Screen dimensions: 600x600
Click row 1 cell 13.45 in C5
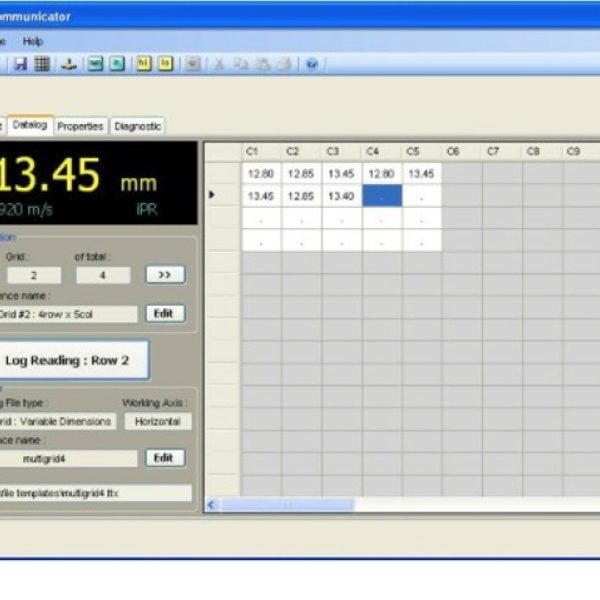point(422,174)
